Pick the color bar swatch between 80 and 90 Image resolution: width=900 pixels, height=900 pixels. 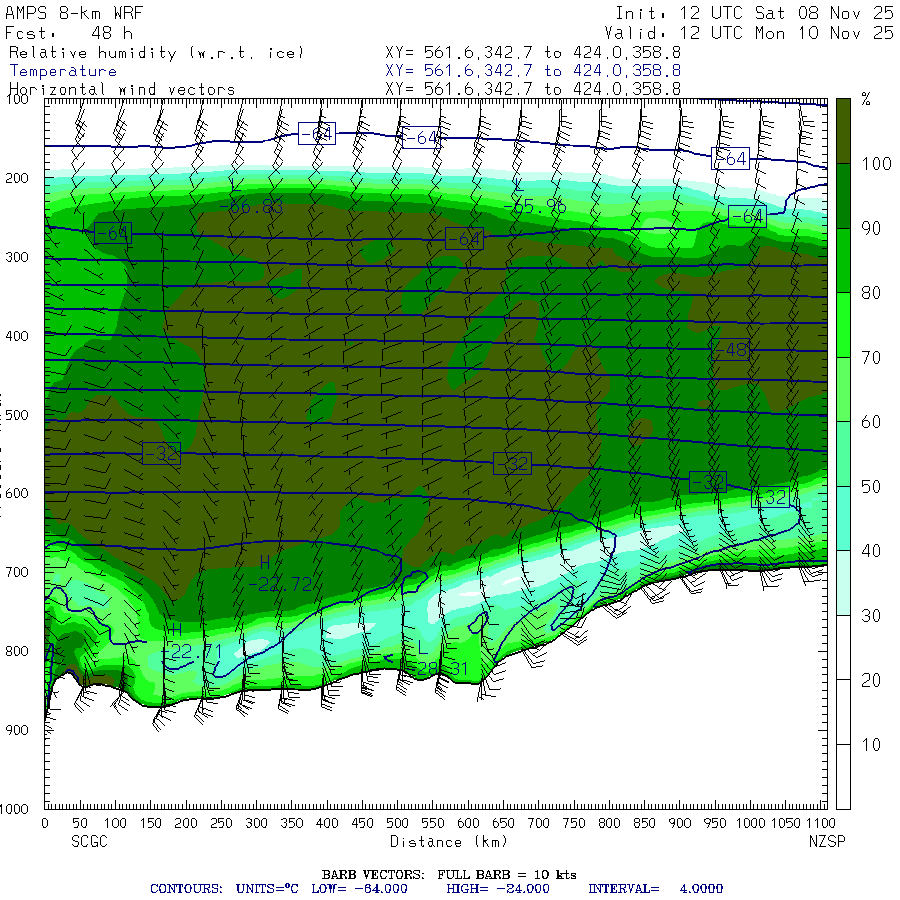click(843, 261)
